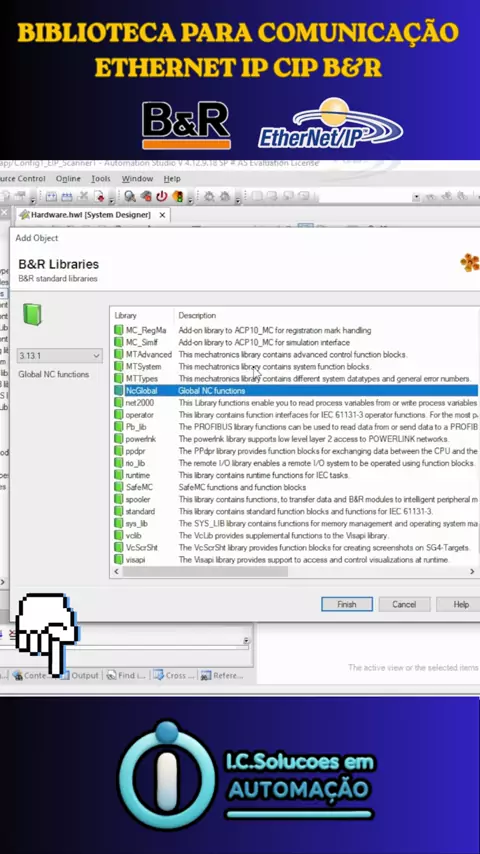Click the green icon of the MTTypes library
480x854 pixels.
coord(119,378)
